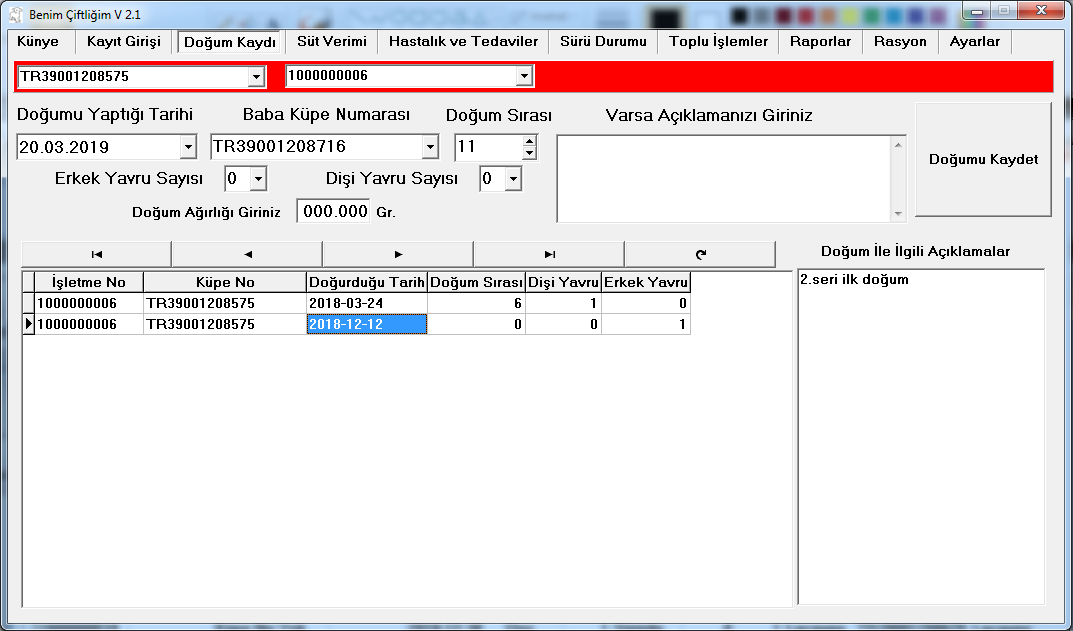Increase Doğum Sırası with up spinner arrow
Image resolution: width=1073 pixels, height=631 pixels.
tap(529, 141)
